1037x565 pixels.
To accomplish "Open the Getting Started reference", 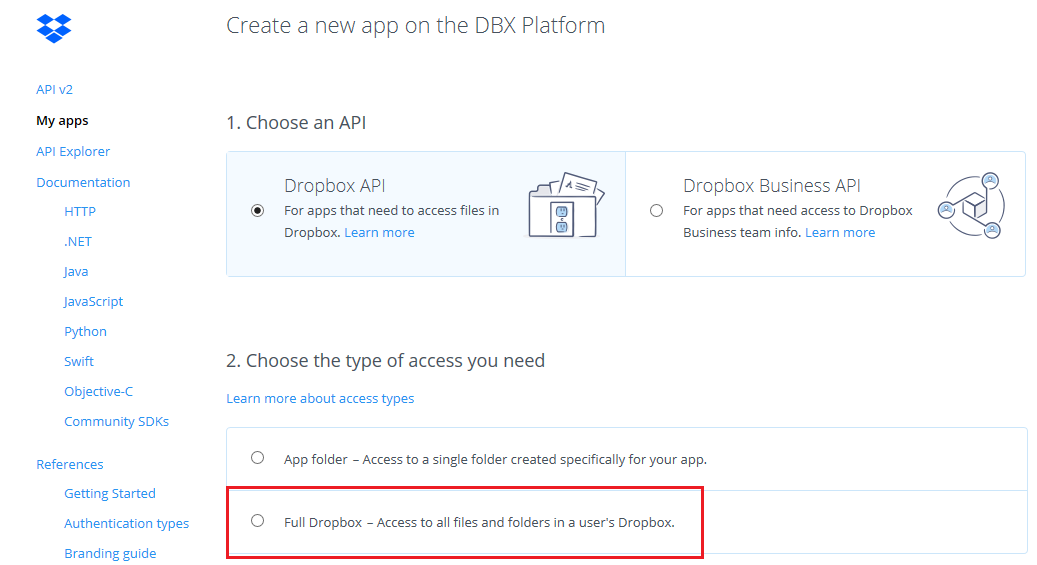I will (x=110, y=494).
